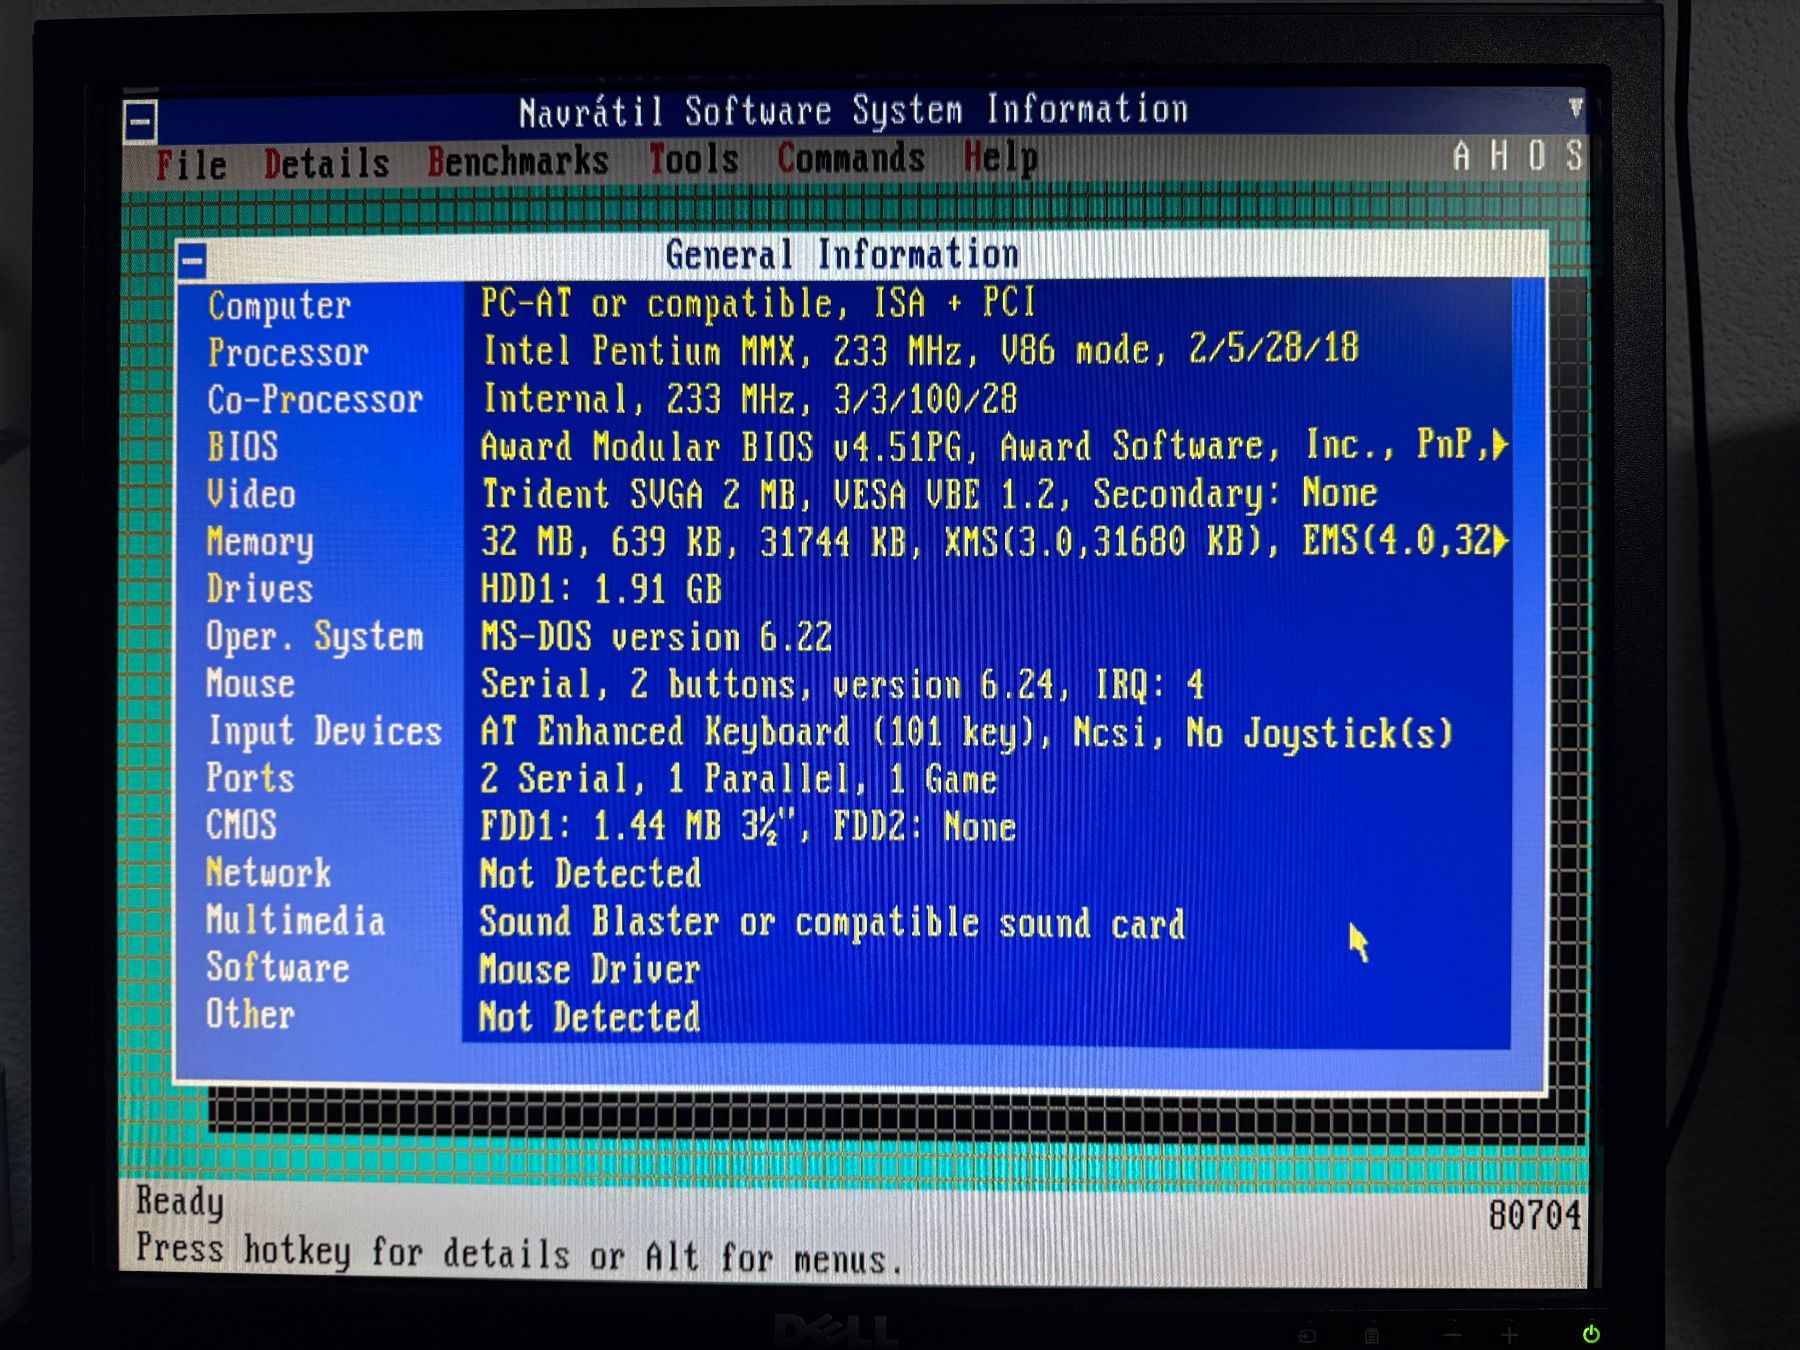
Task: Select the Mouse category
Action: click(x=250, y=684)
